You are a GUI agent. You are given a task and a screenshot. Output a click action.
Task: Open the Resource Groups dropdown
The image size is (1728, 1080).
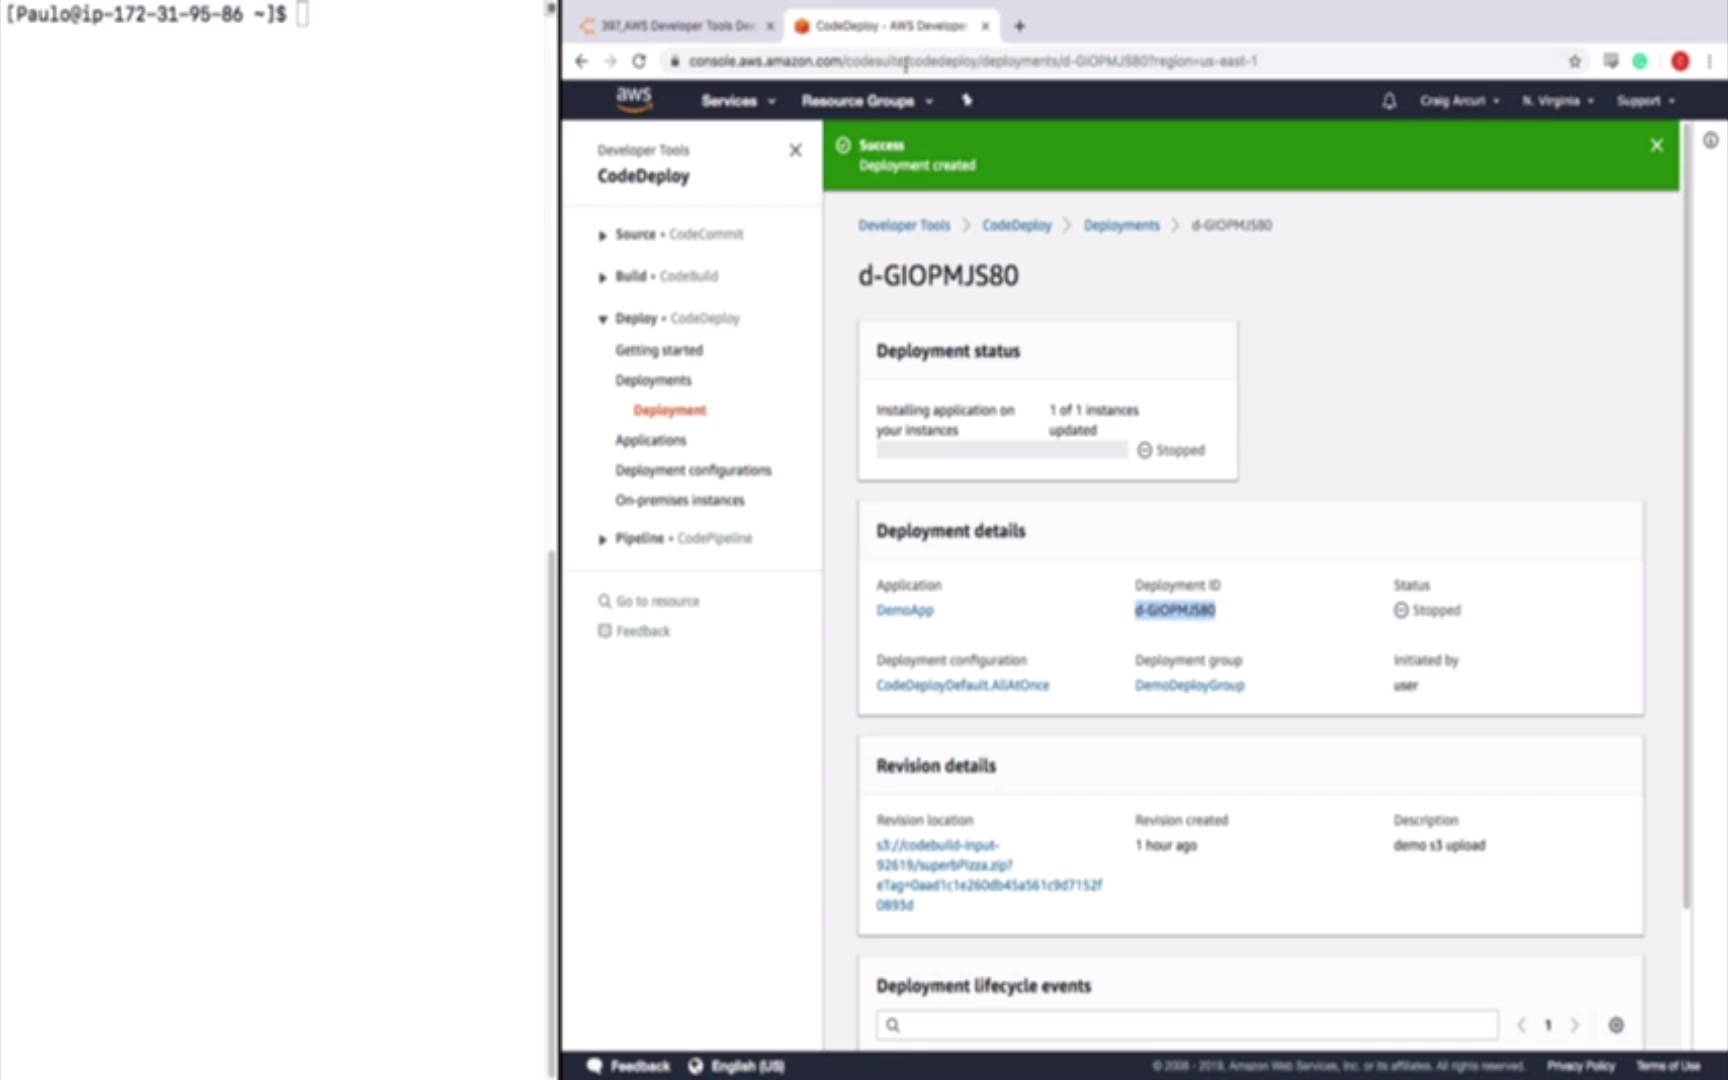pos(867,101)
